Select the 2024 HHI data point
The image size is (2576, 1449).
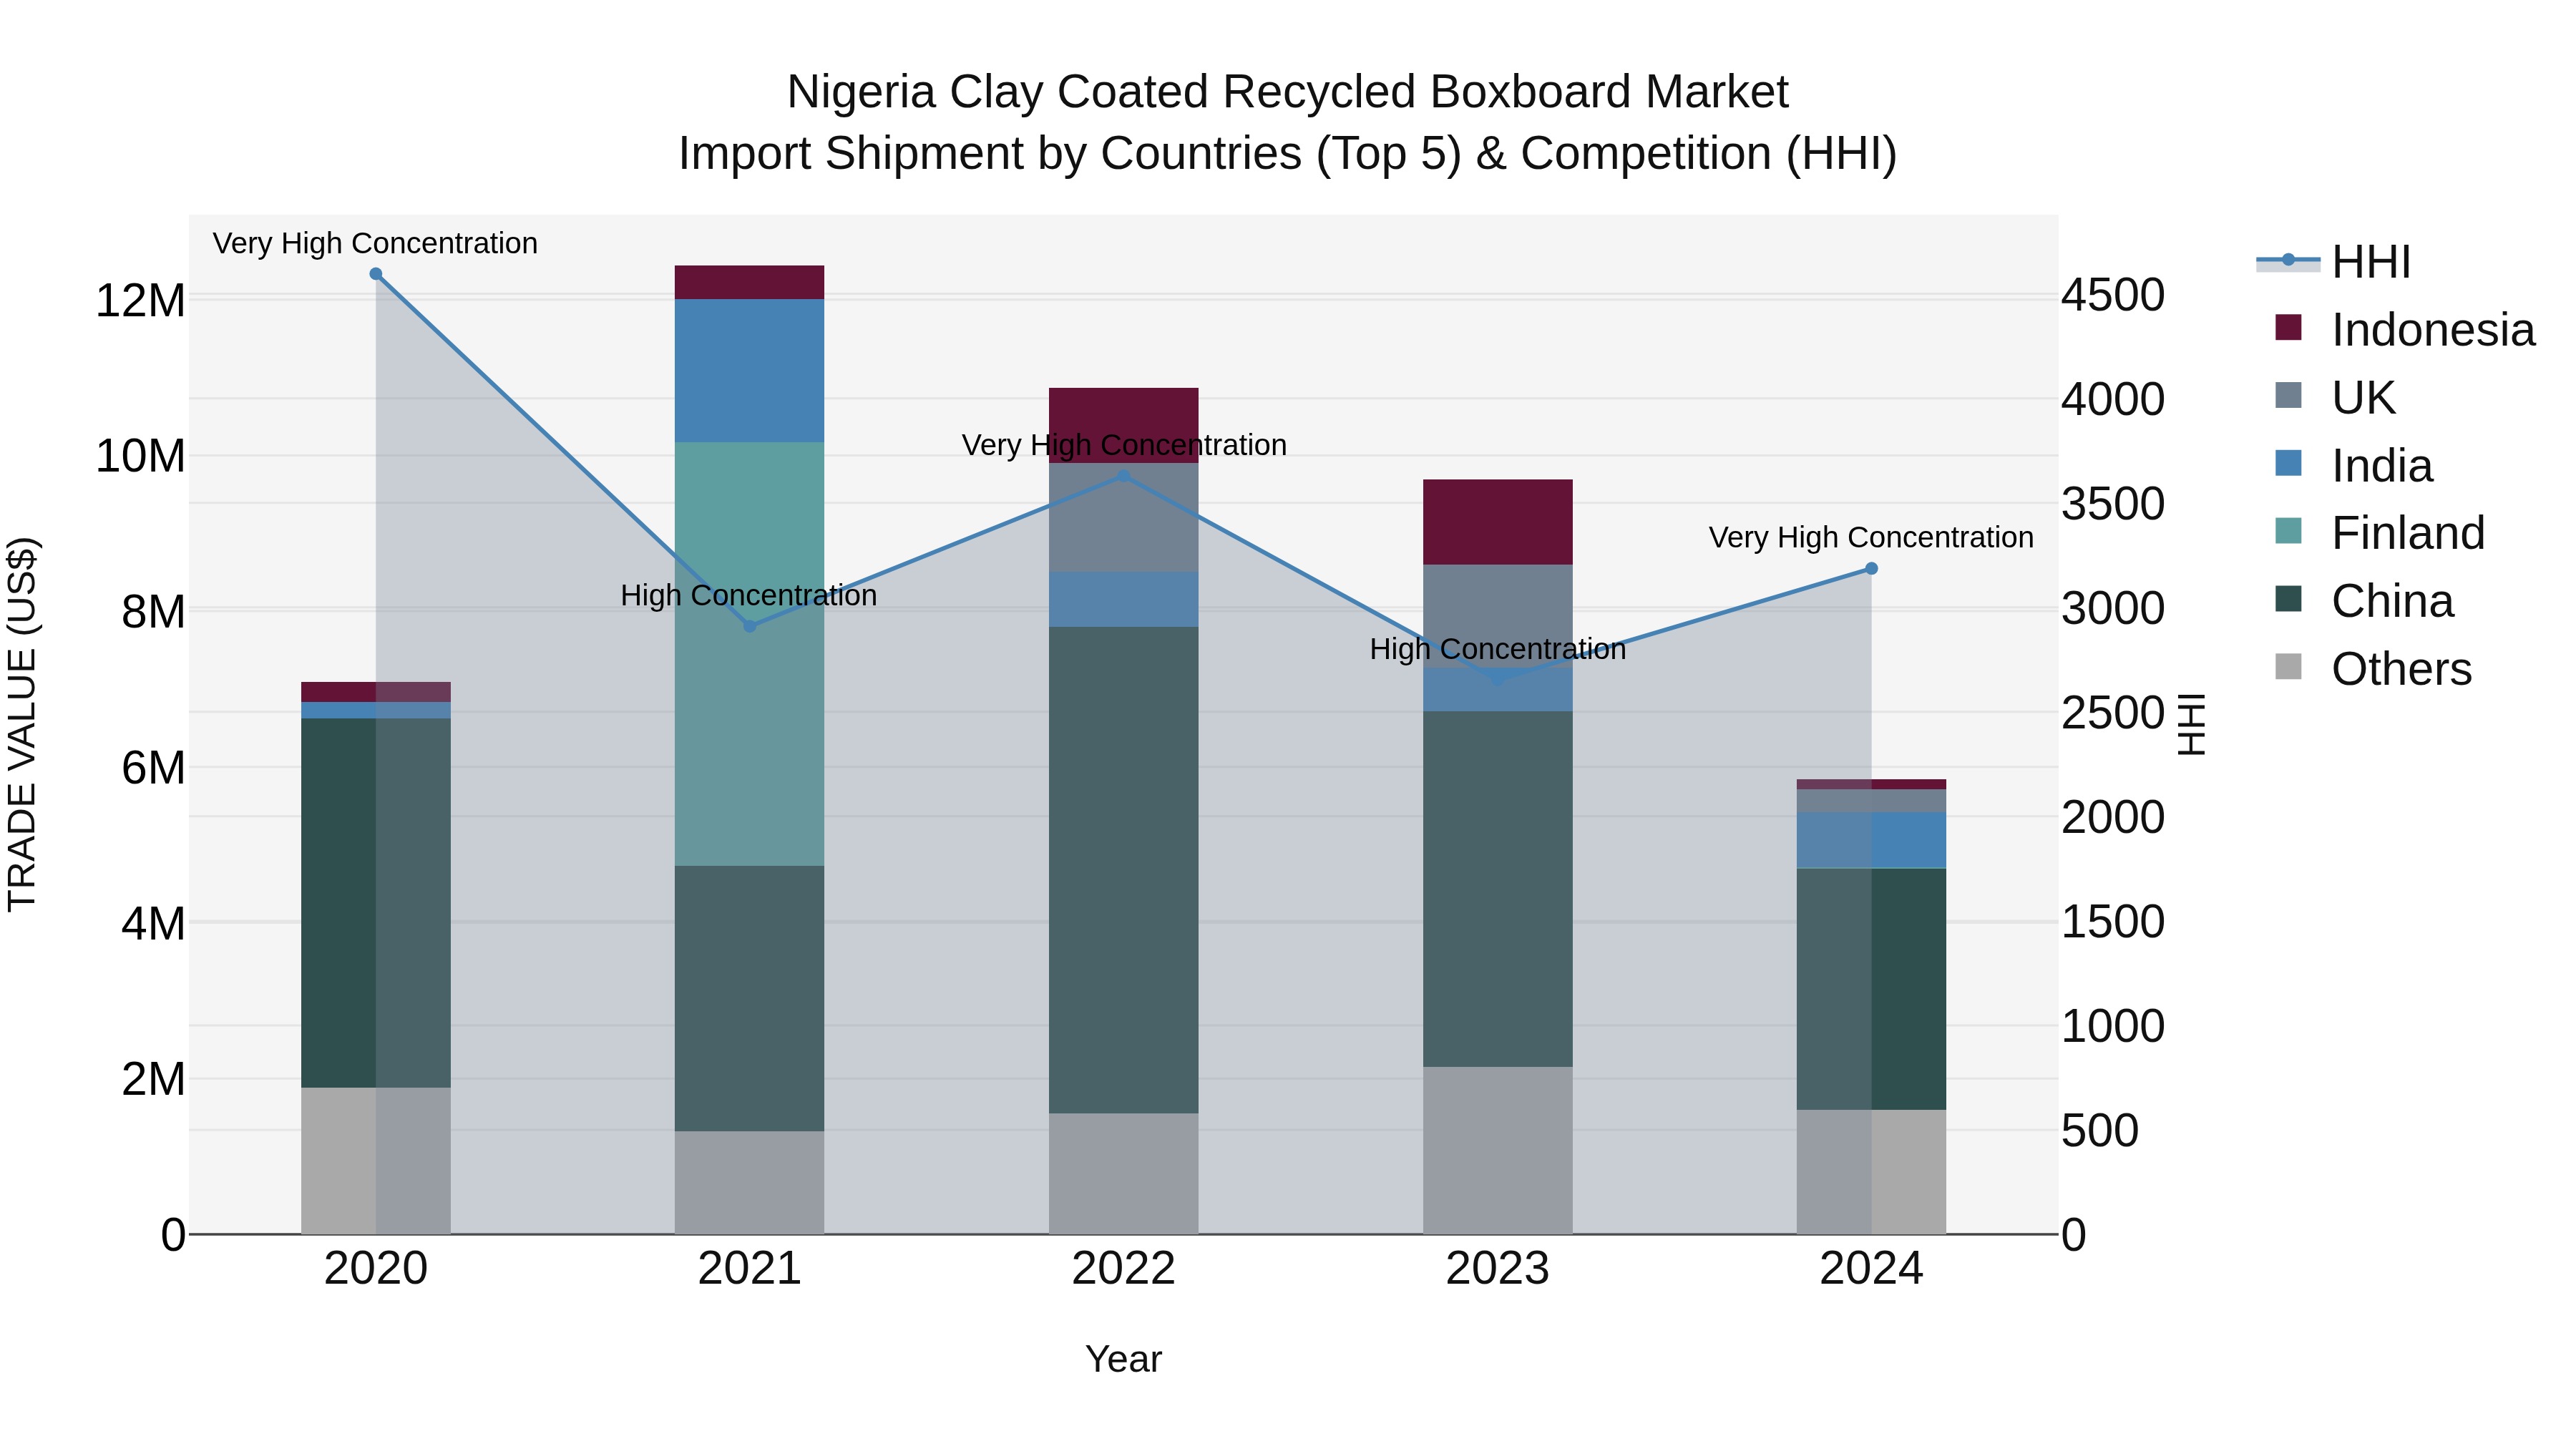tap(1872, 569)
